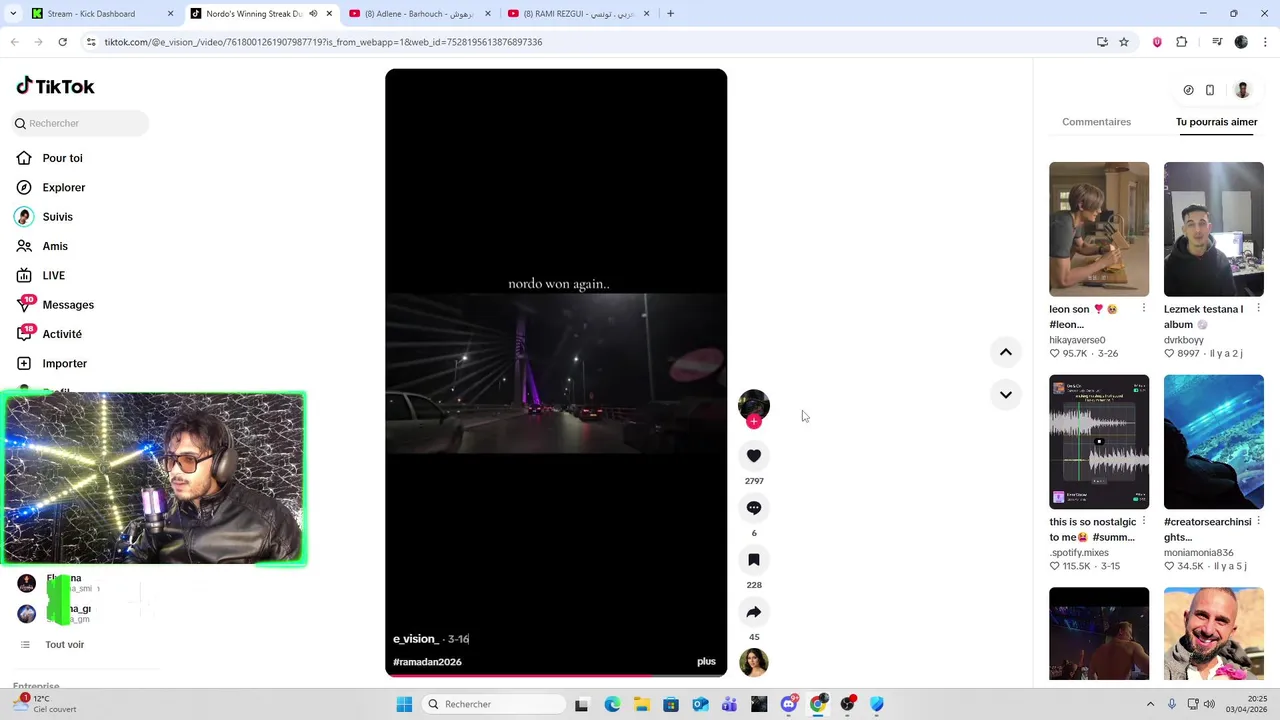Viewport: 1280px width, 720px height.
Task: Click the phone icon in the top right panel
Action: tap(1210, 90)
